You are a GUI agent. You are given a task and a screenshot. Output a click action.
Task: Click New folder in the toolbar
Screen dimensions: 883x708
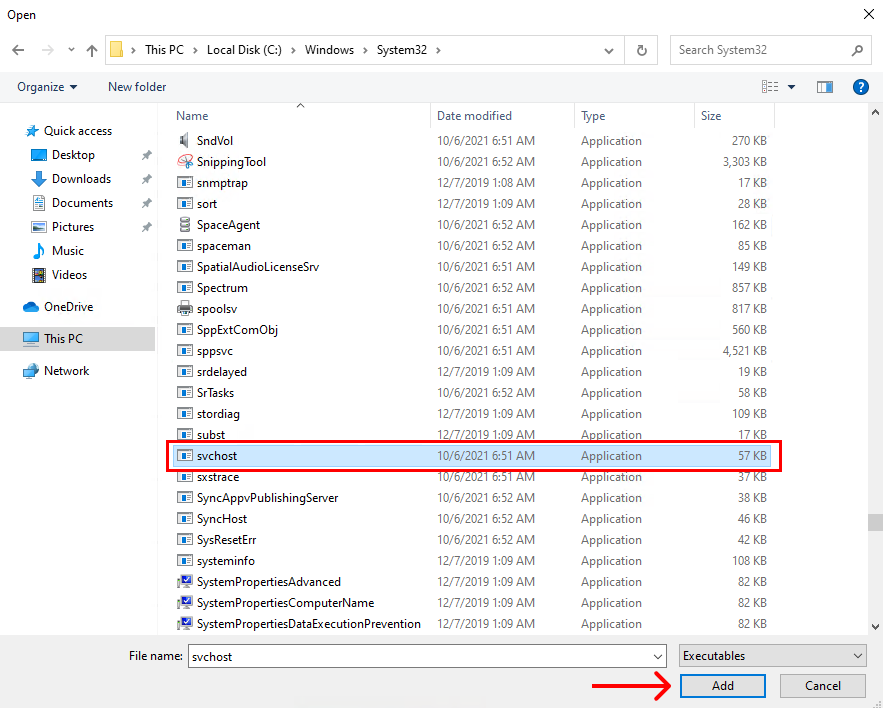[137, 87]
